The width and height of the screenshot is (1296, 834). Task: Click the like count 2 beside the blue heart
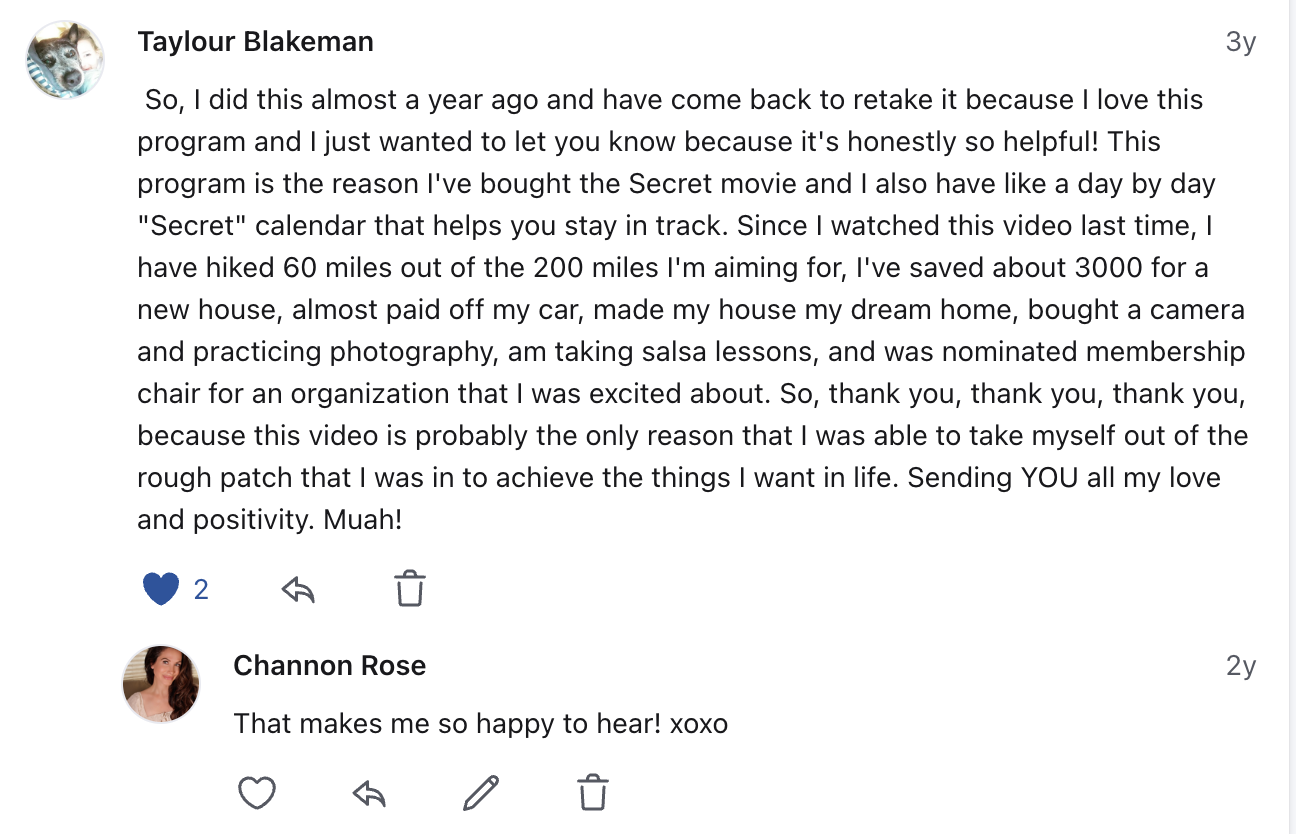click(201, 590)
